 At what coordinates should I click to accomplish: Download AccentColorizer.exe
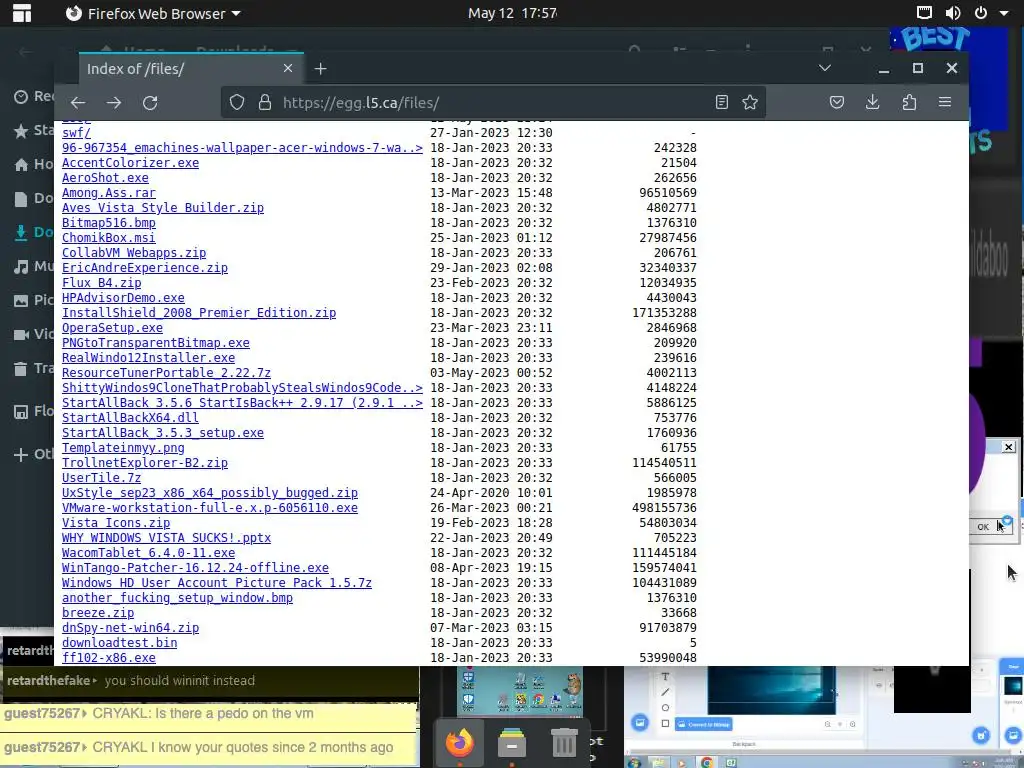(x=131, y=163)
